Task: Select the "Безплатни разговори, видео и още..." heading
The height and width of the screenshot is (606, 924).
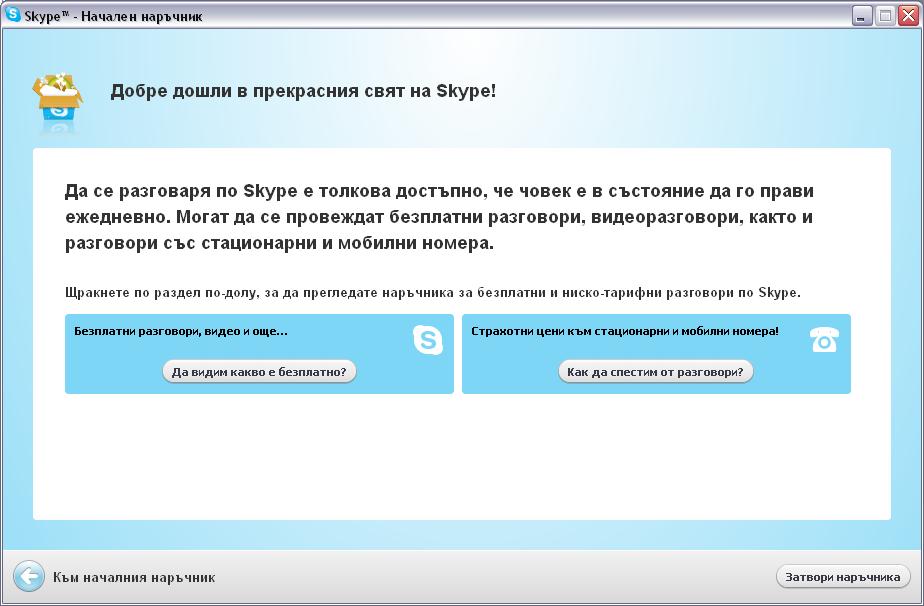Action: tap(181, 331)
